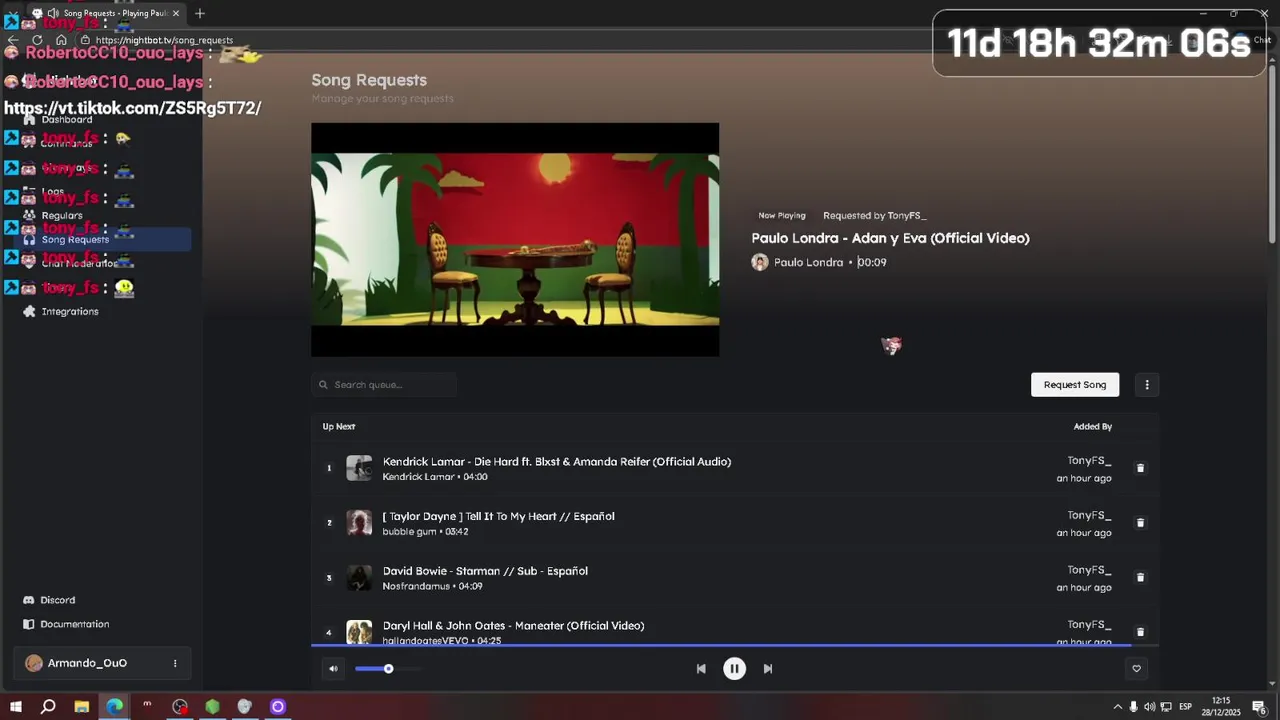Open Taylor Dayne song thumbnail
The image size is (1280, 720).
pos(359,523)
